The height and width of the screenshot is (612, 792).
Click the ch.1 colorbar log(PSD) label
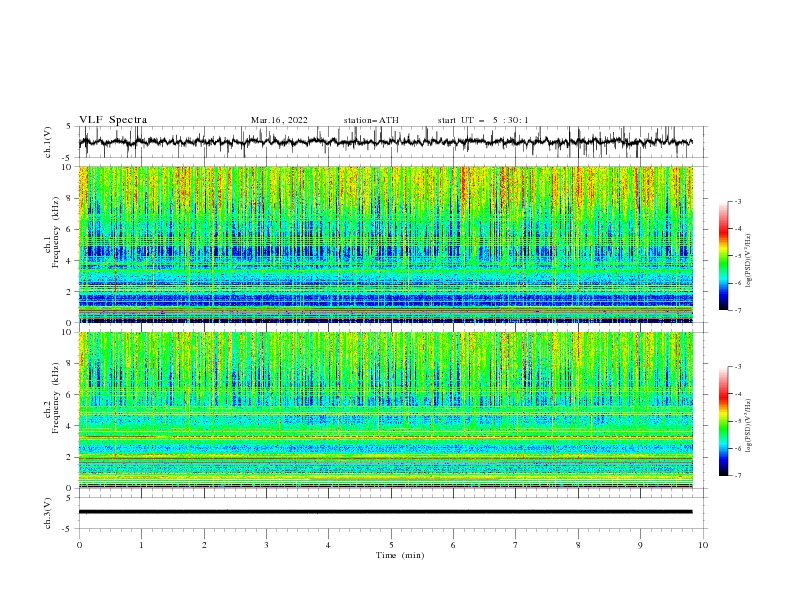tap(749, 260)
